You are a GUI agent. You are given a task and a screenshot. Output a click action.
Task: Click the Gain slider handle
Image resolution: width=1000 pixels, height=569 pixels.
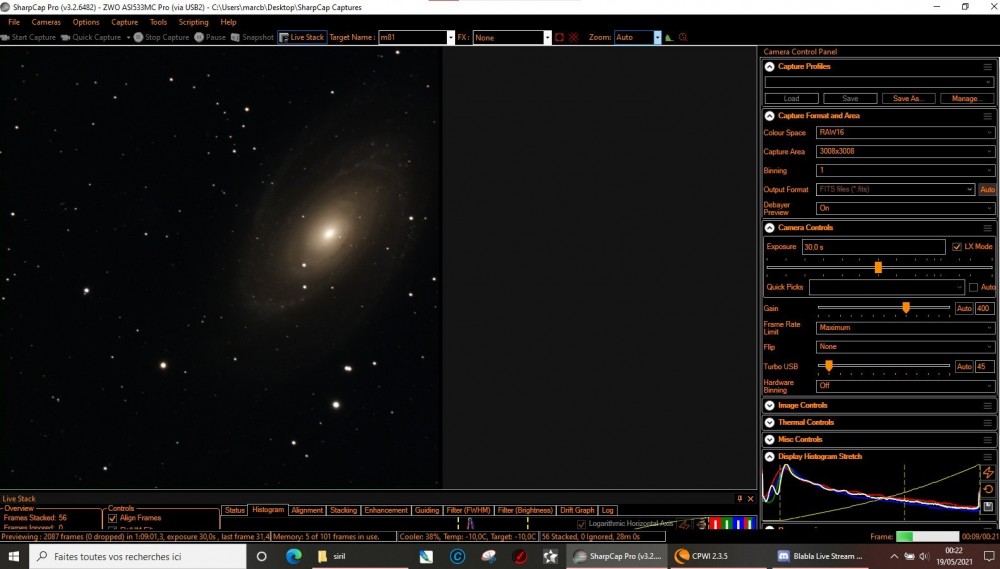pyautogui.click(x=906, y=308)
